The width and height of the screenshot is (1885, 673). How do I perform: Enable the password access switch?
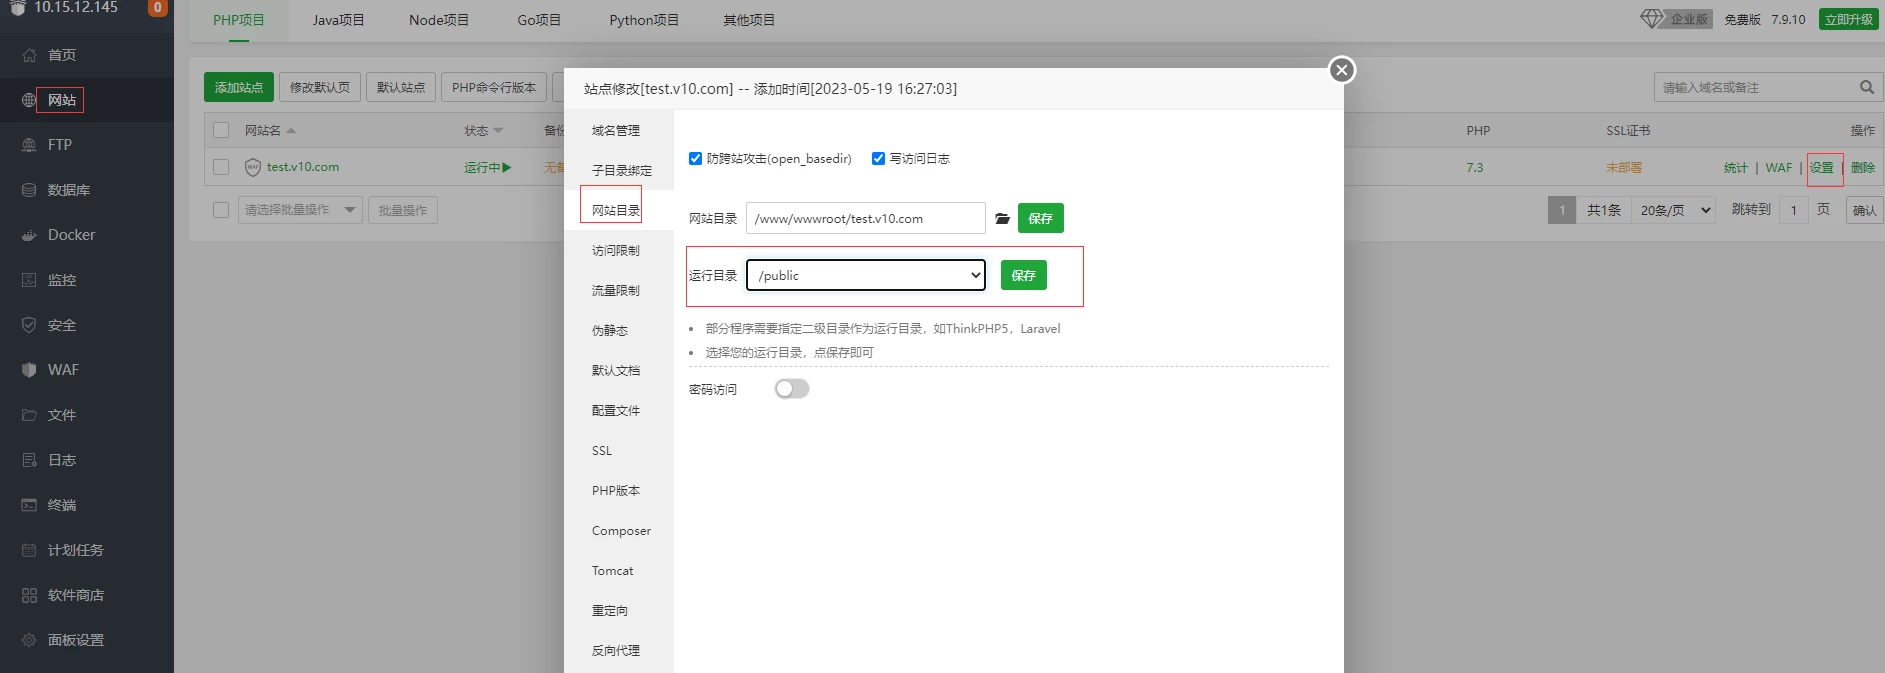coord(791,389)
